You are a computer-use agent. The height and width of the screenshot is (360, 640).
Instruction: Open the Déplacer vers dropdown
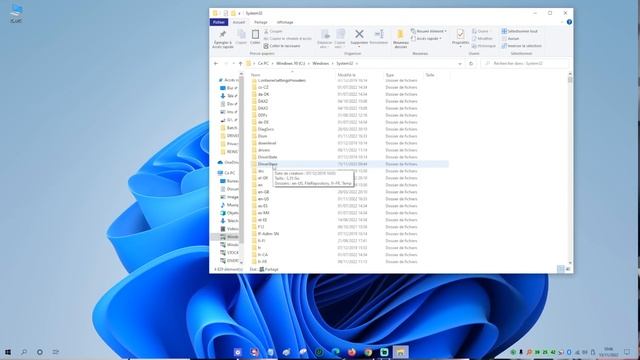pos(325,39)
